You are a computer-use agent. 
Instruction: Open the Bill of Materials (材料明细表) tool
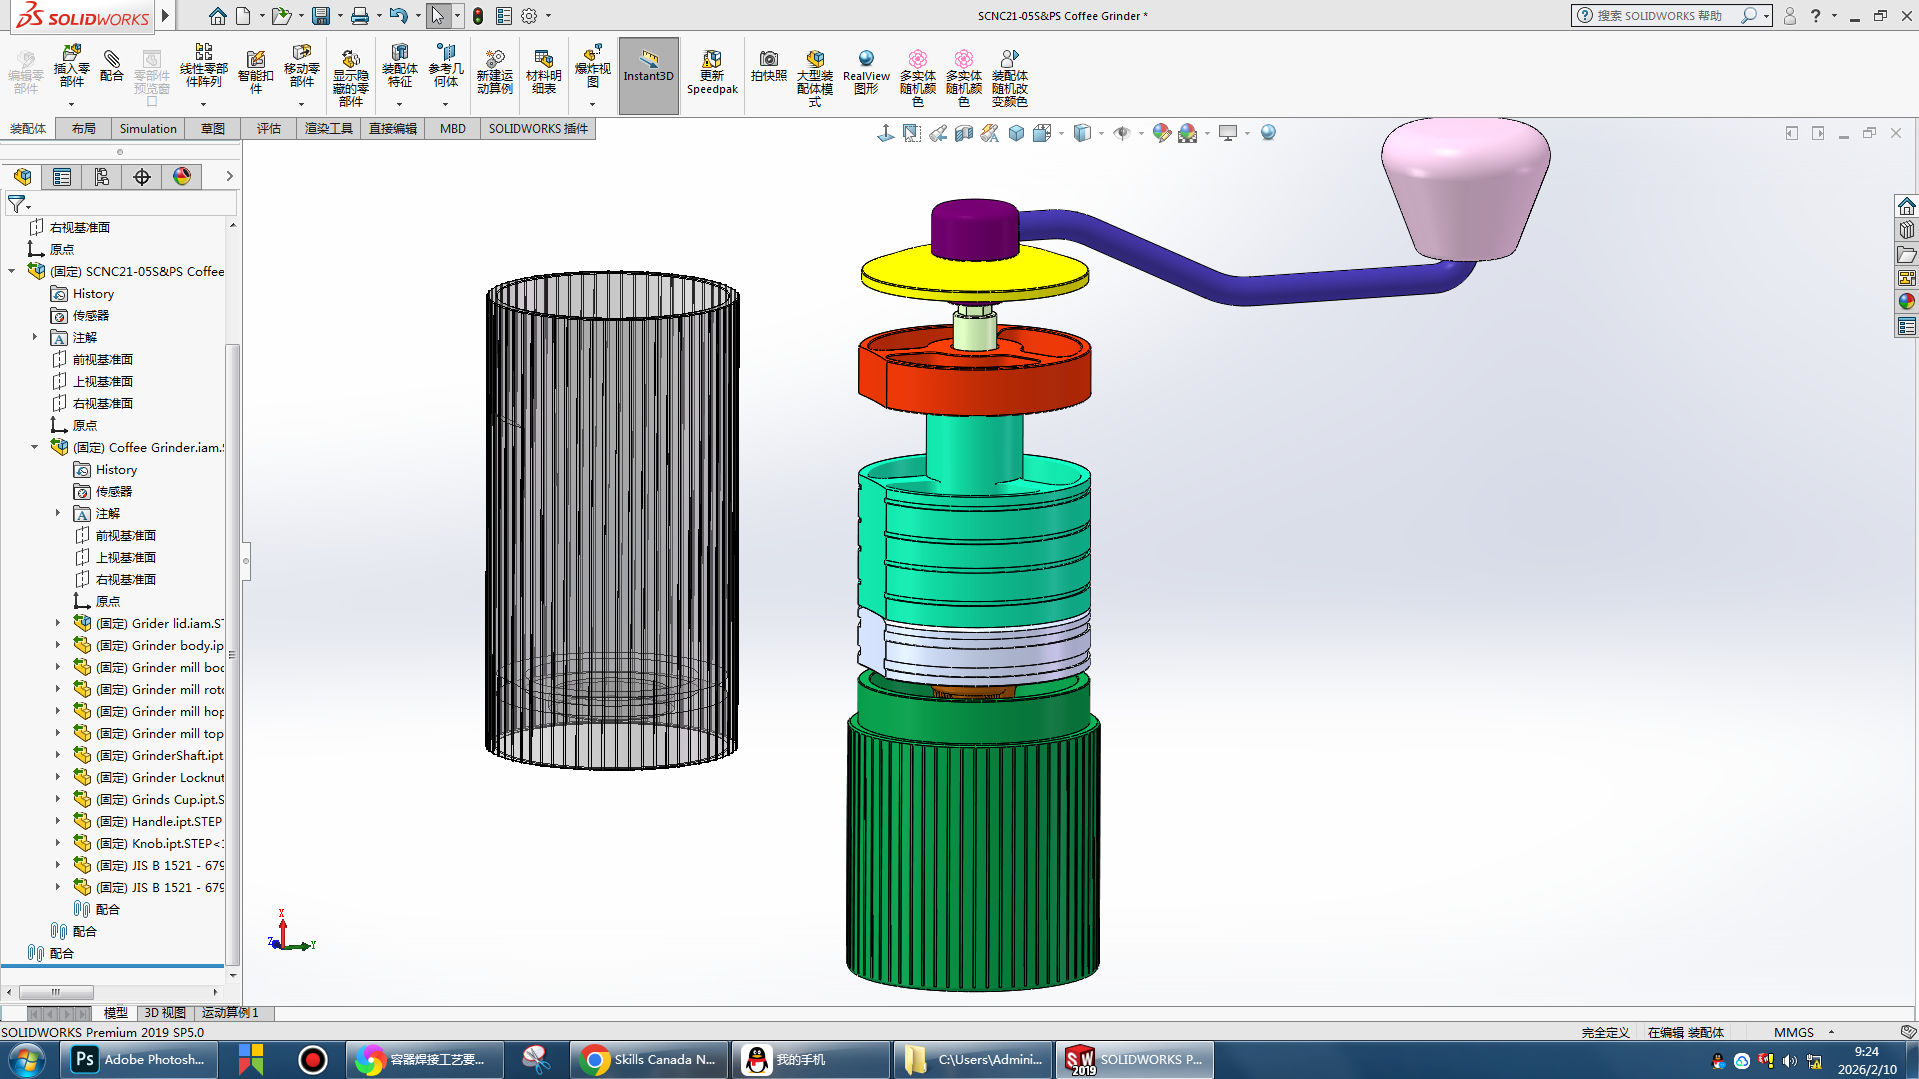(x=543, y=72)
